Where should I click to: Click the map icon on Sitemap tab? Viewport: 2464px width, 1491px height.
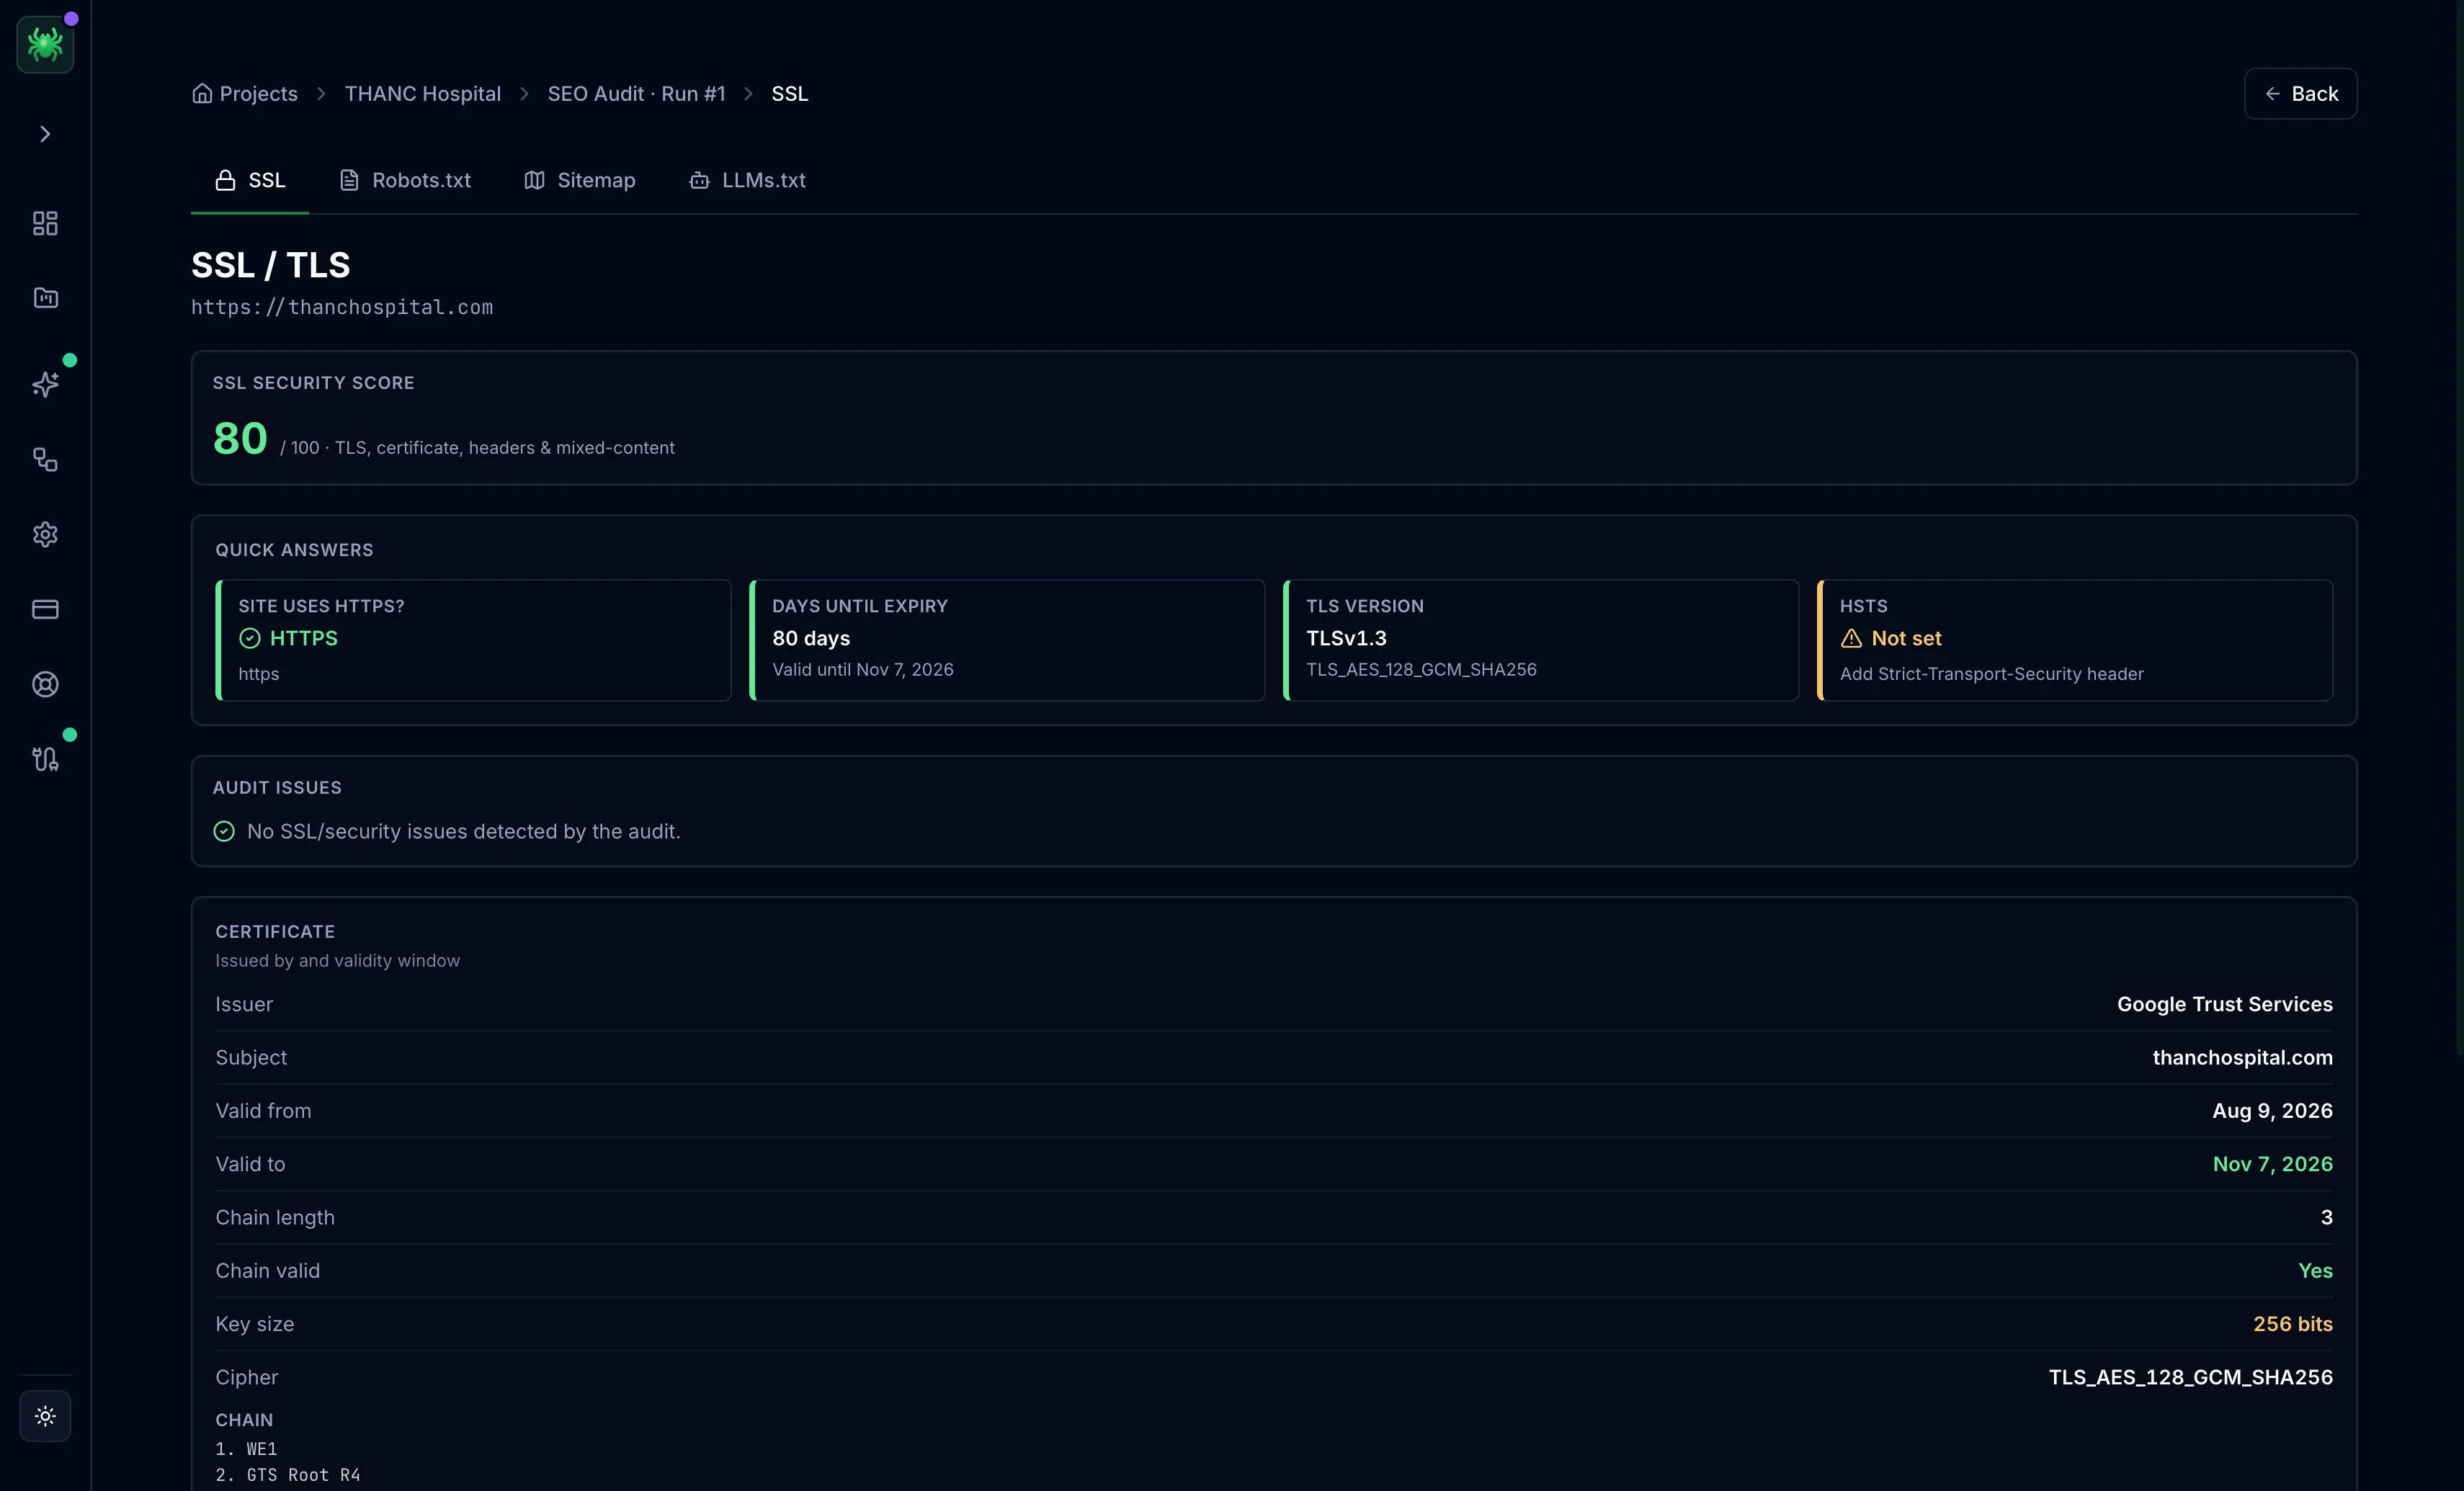(535, 180)
